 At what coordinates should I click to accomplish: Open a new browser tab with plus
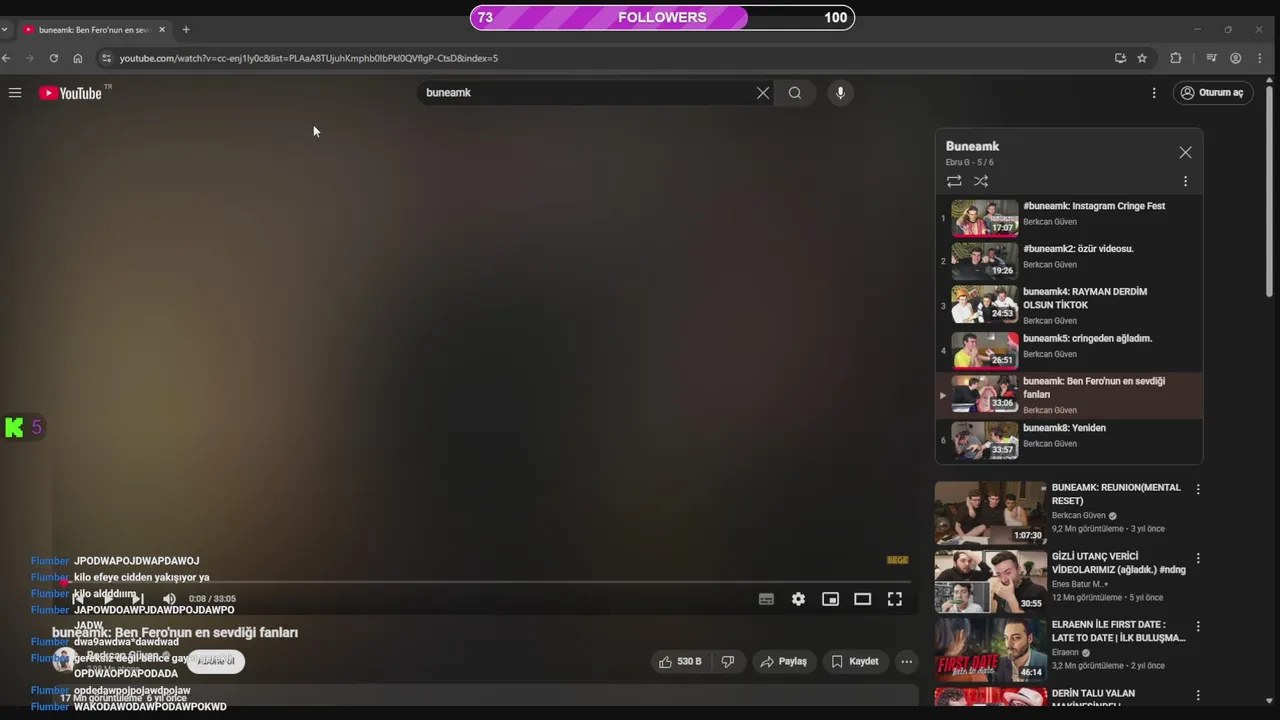(x=186, y=30)
